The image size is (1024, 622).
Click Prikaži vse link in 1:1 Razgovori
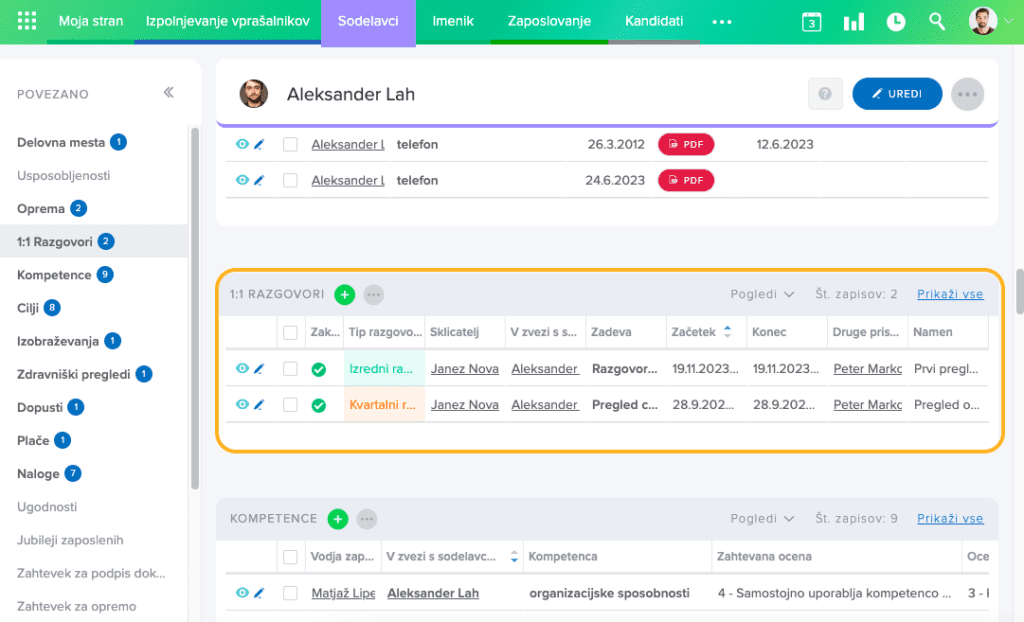tap(949, 294)
